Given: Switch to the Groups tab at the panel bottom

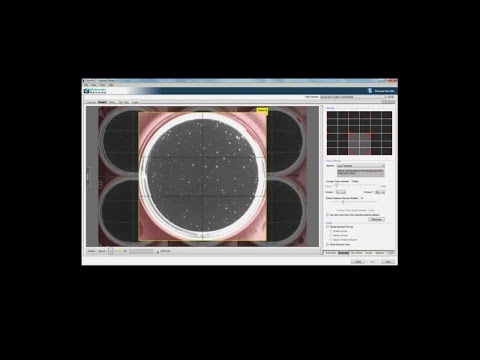Looking at the screenshot, I should 369,253.
